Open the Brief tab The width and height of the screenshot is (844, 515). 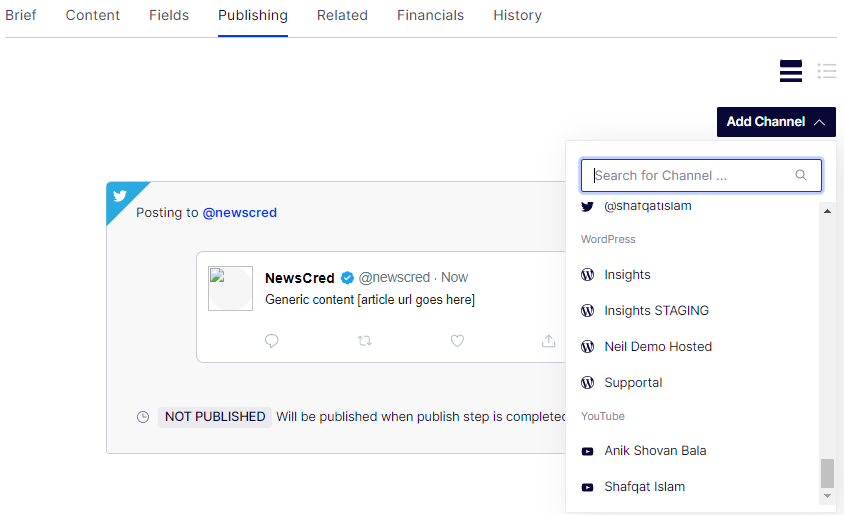[x=20, y=15]
